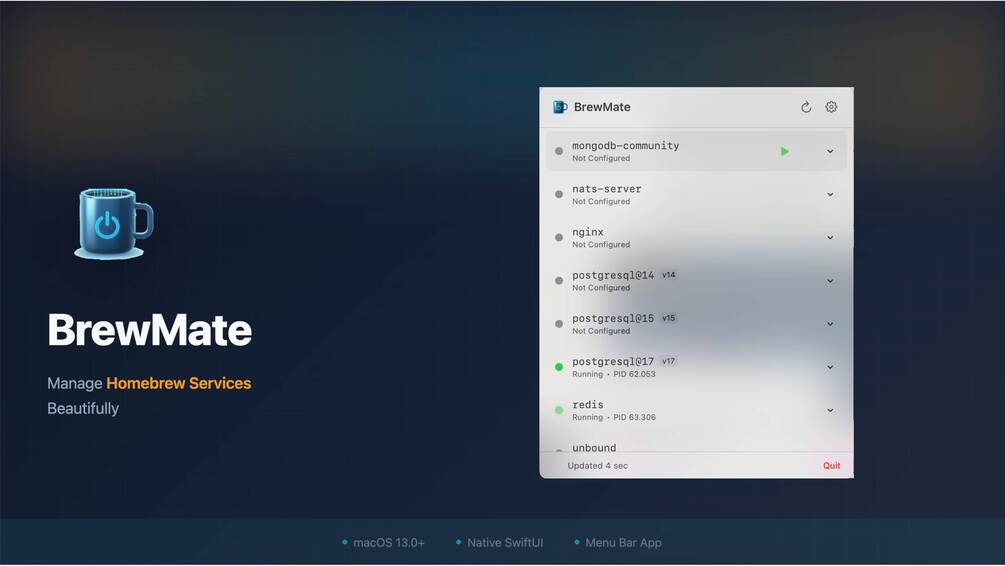Quit BrewMate with the red Quit button
This screenshot has height=566, width=1005.
[831, 466]
